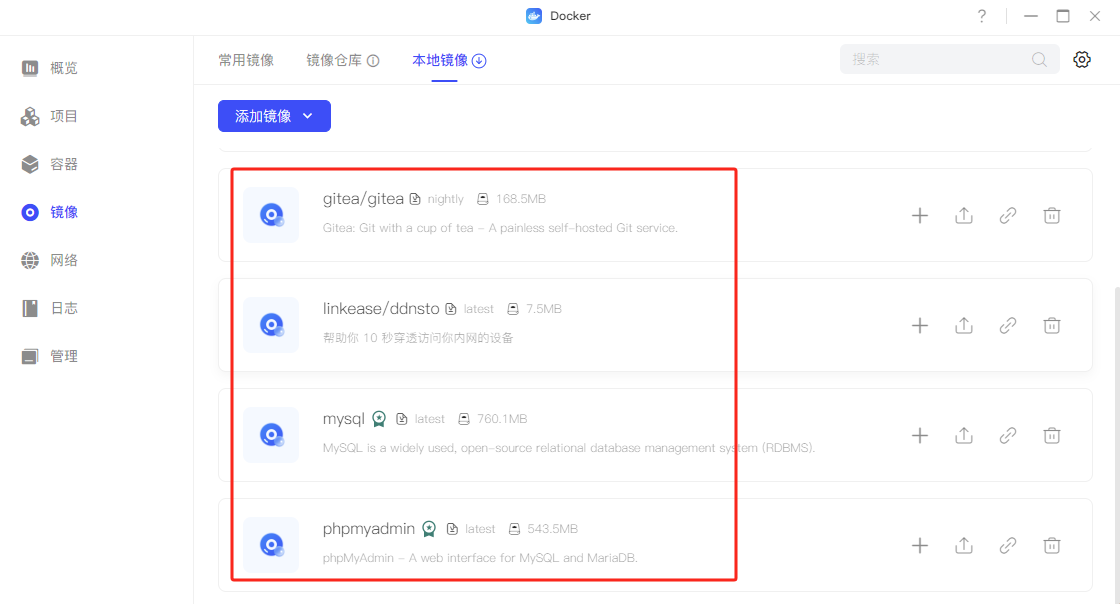Click the phpMyAdmin description text
This screenshot has height=604, width=1120.
[x=480, y=558]
